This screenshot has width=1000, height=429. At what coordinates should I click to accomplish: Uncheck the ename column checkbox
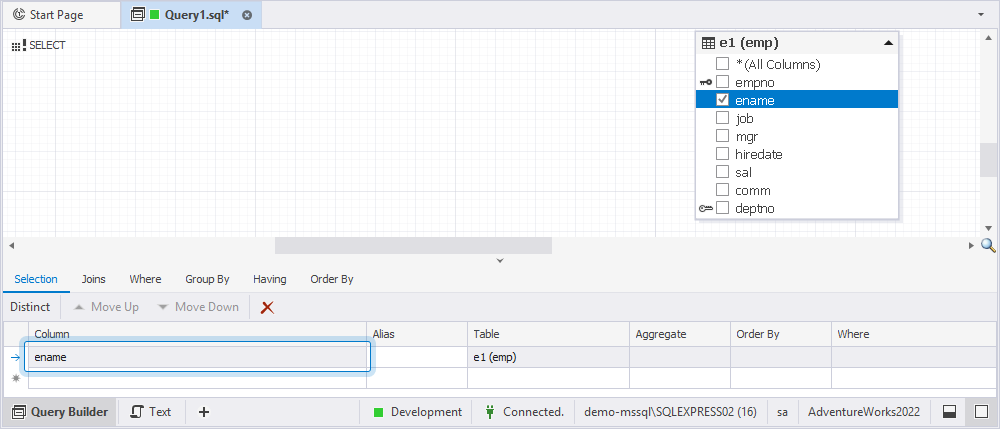coord(722,100)
